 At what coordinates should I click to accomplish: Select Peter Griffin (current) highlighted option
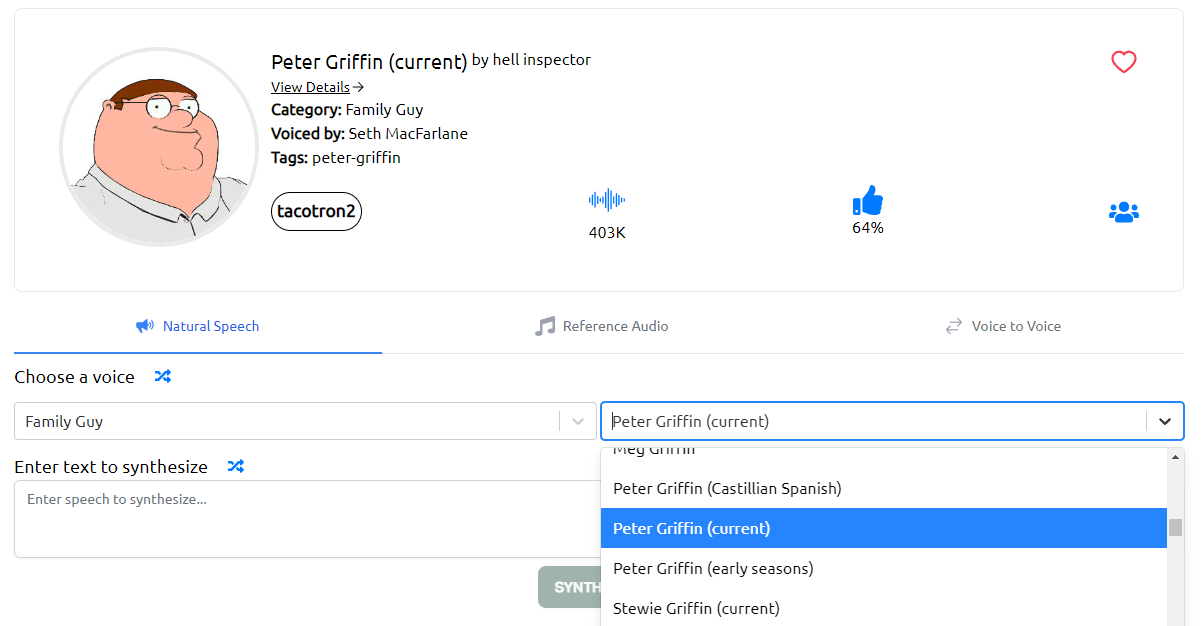coord(884,528)
